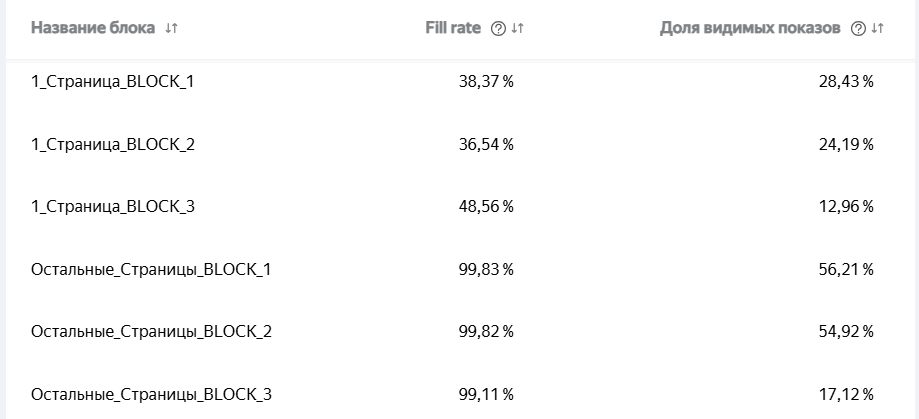Screen dimensions: 919x419
Task: Click the Fill rate column header label
Action: [453, 28]
